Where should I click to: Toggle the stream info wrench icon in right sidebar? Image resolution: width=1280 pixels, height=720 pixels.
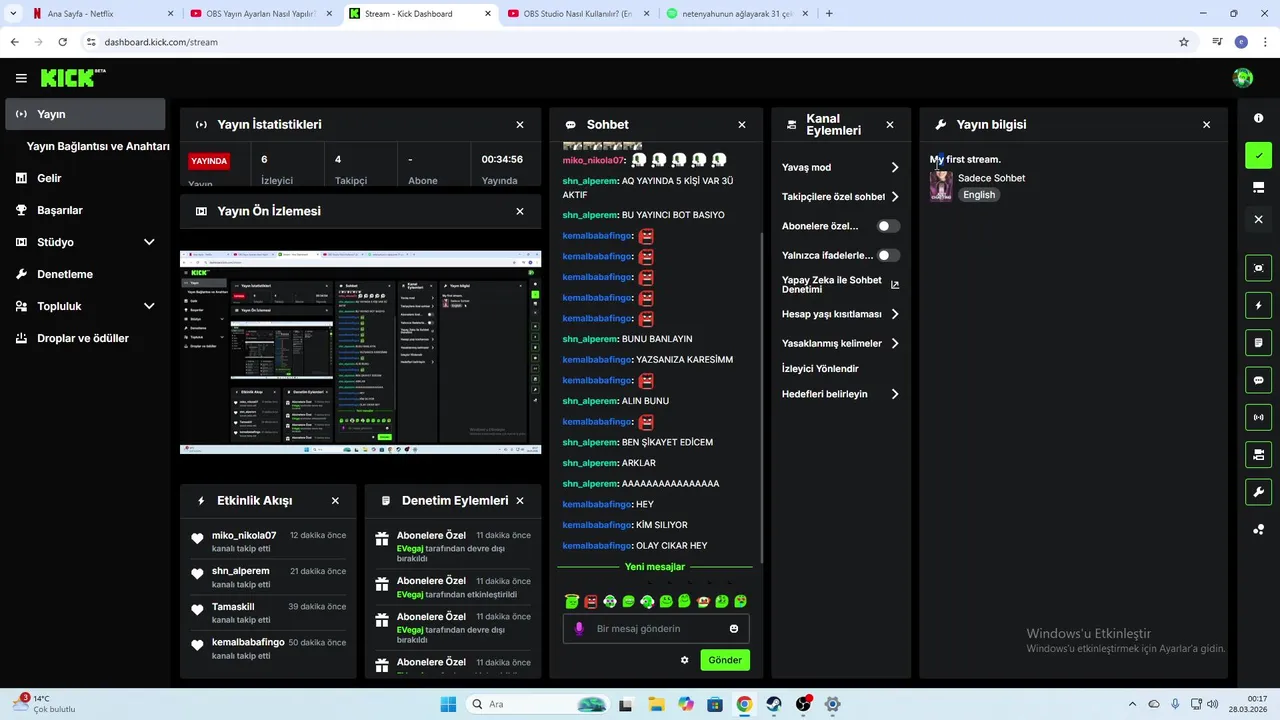click(1258, 492)
